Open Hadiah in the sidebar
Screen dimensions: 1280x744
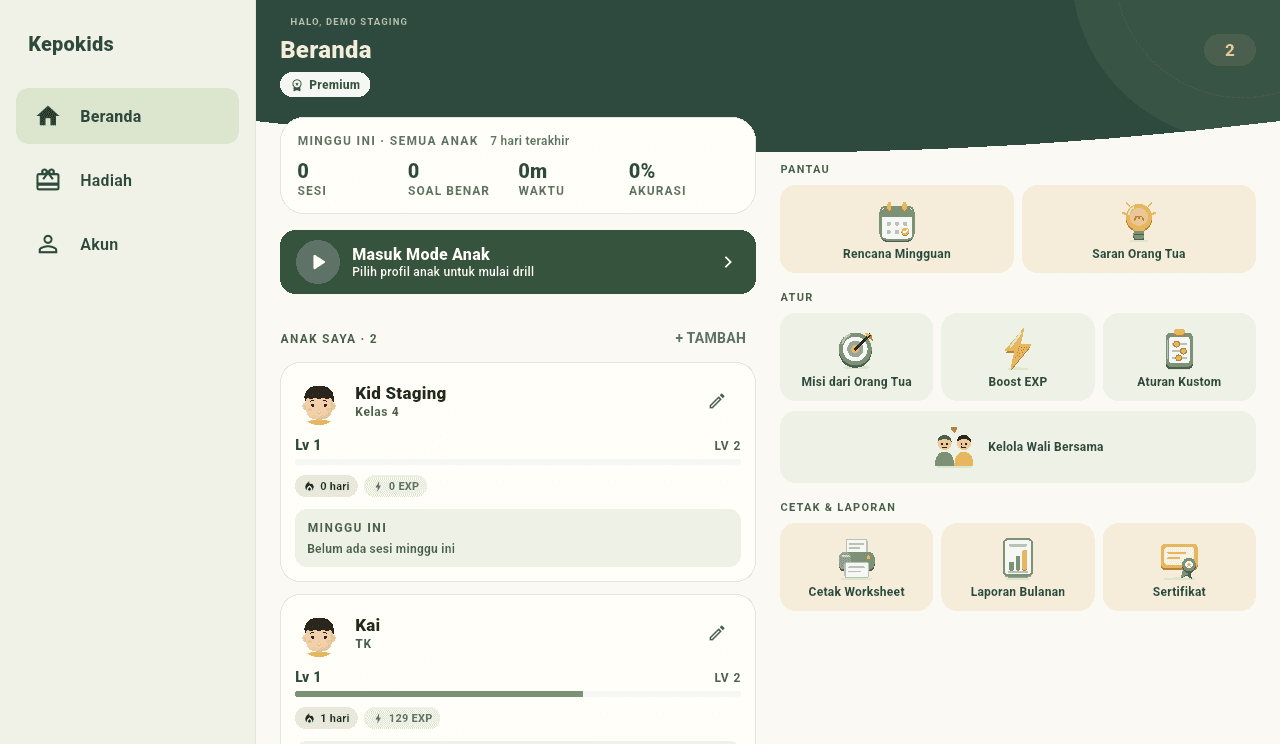pyautogui.click(x=127, y=180)
